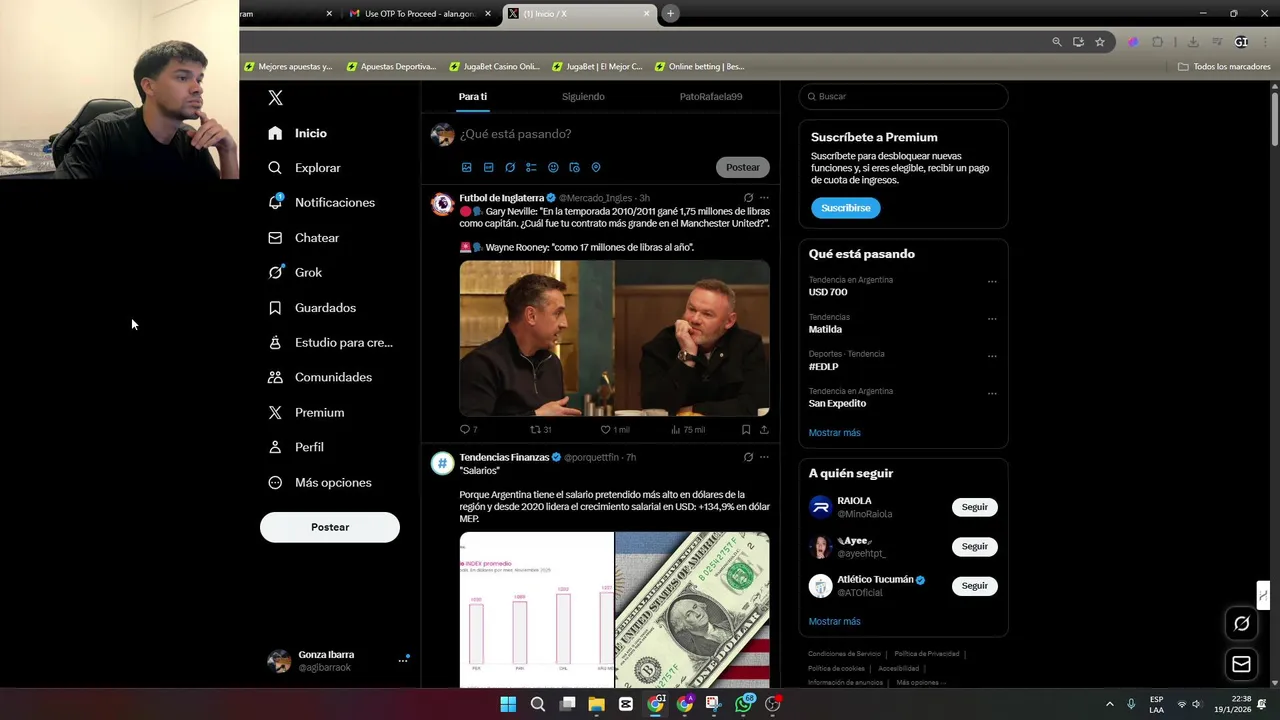This screenshot has width=1280, height=720.
Task: Schedule the post with calendar icon
Action: coord(574,167)
